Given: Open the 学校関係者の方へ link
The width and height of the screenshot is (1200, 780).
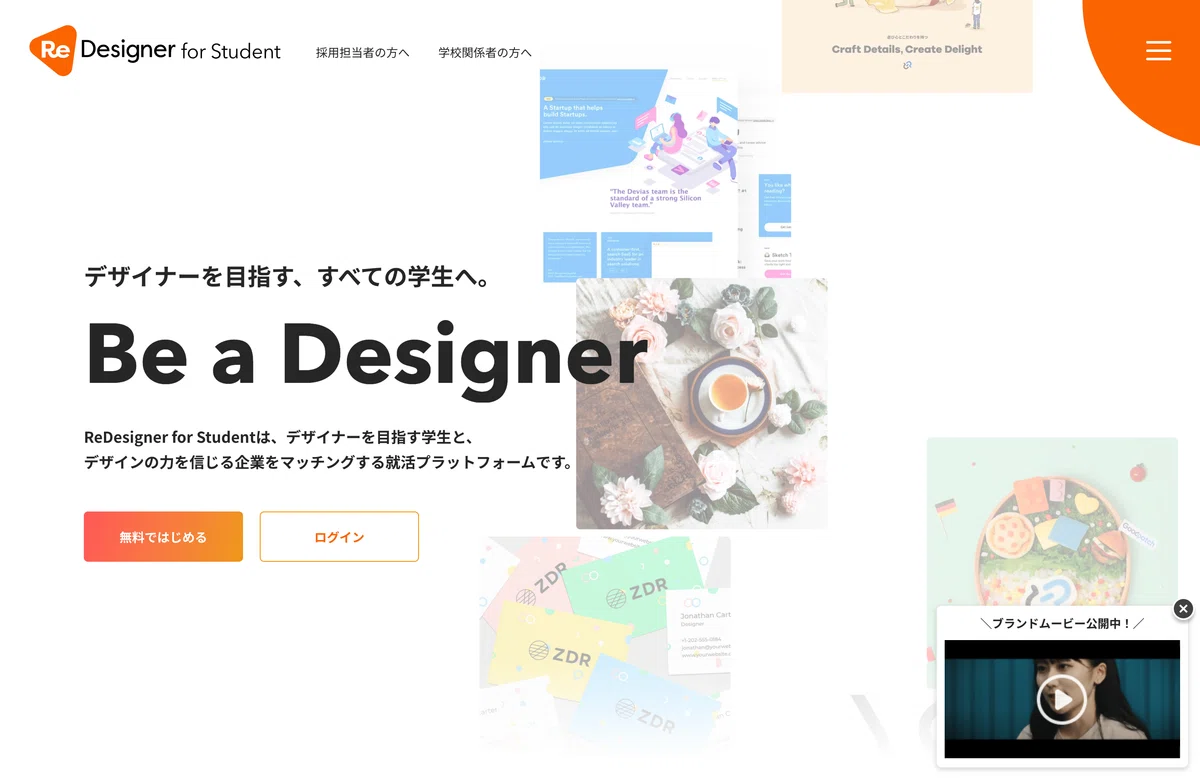Looking at the screenshot, I should pyautogui.click(x=485, y=53).
